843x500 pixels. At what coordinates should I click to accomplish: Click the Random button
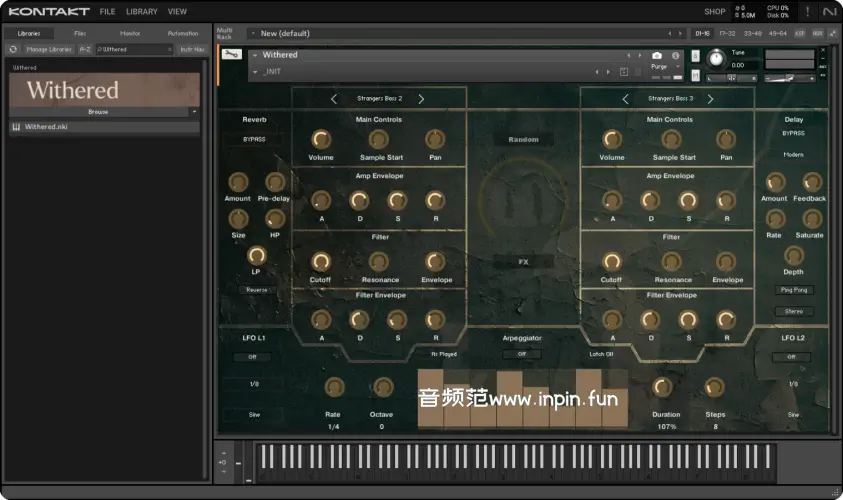(x=523, y=140)
